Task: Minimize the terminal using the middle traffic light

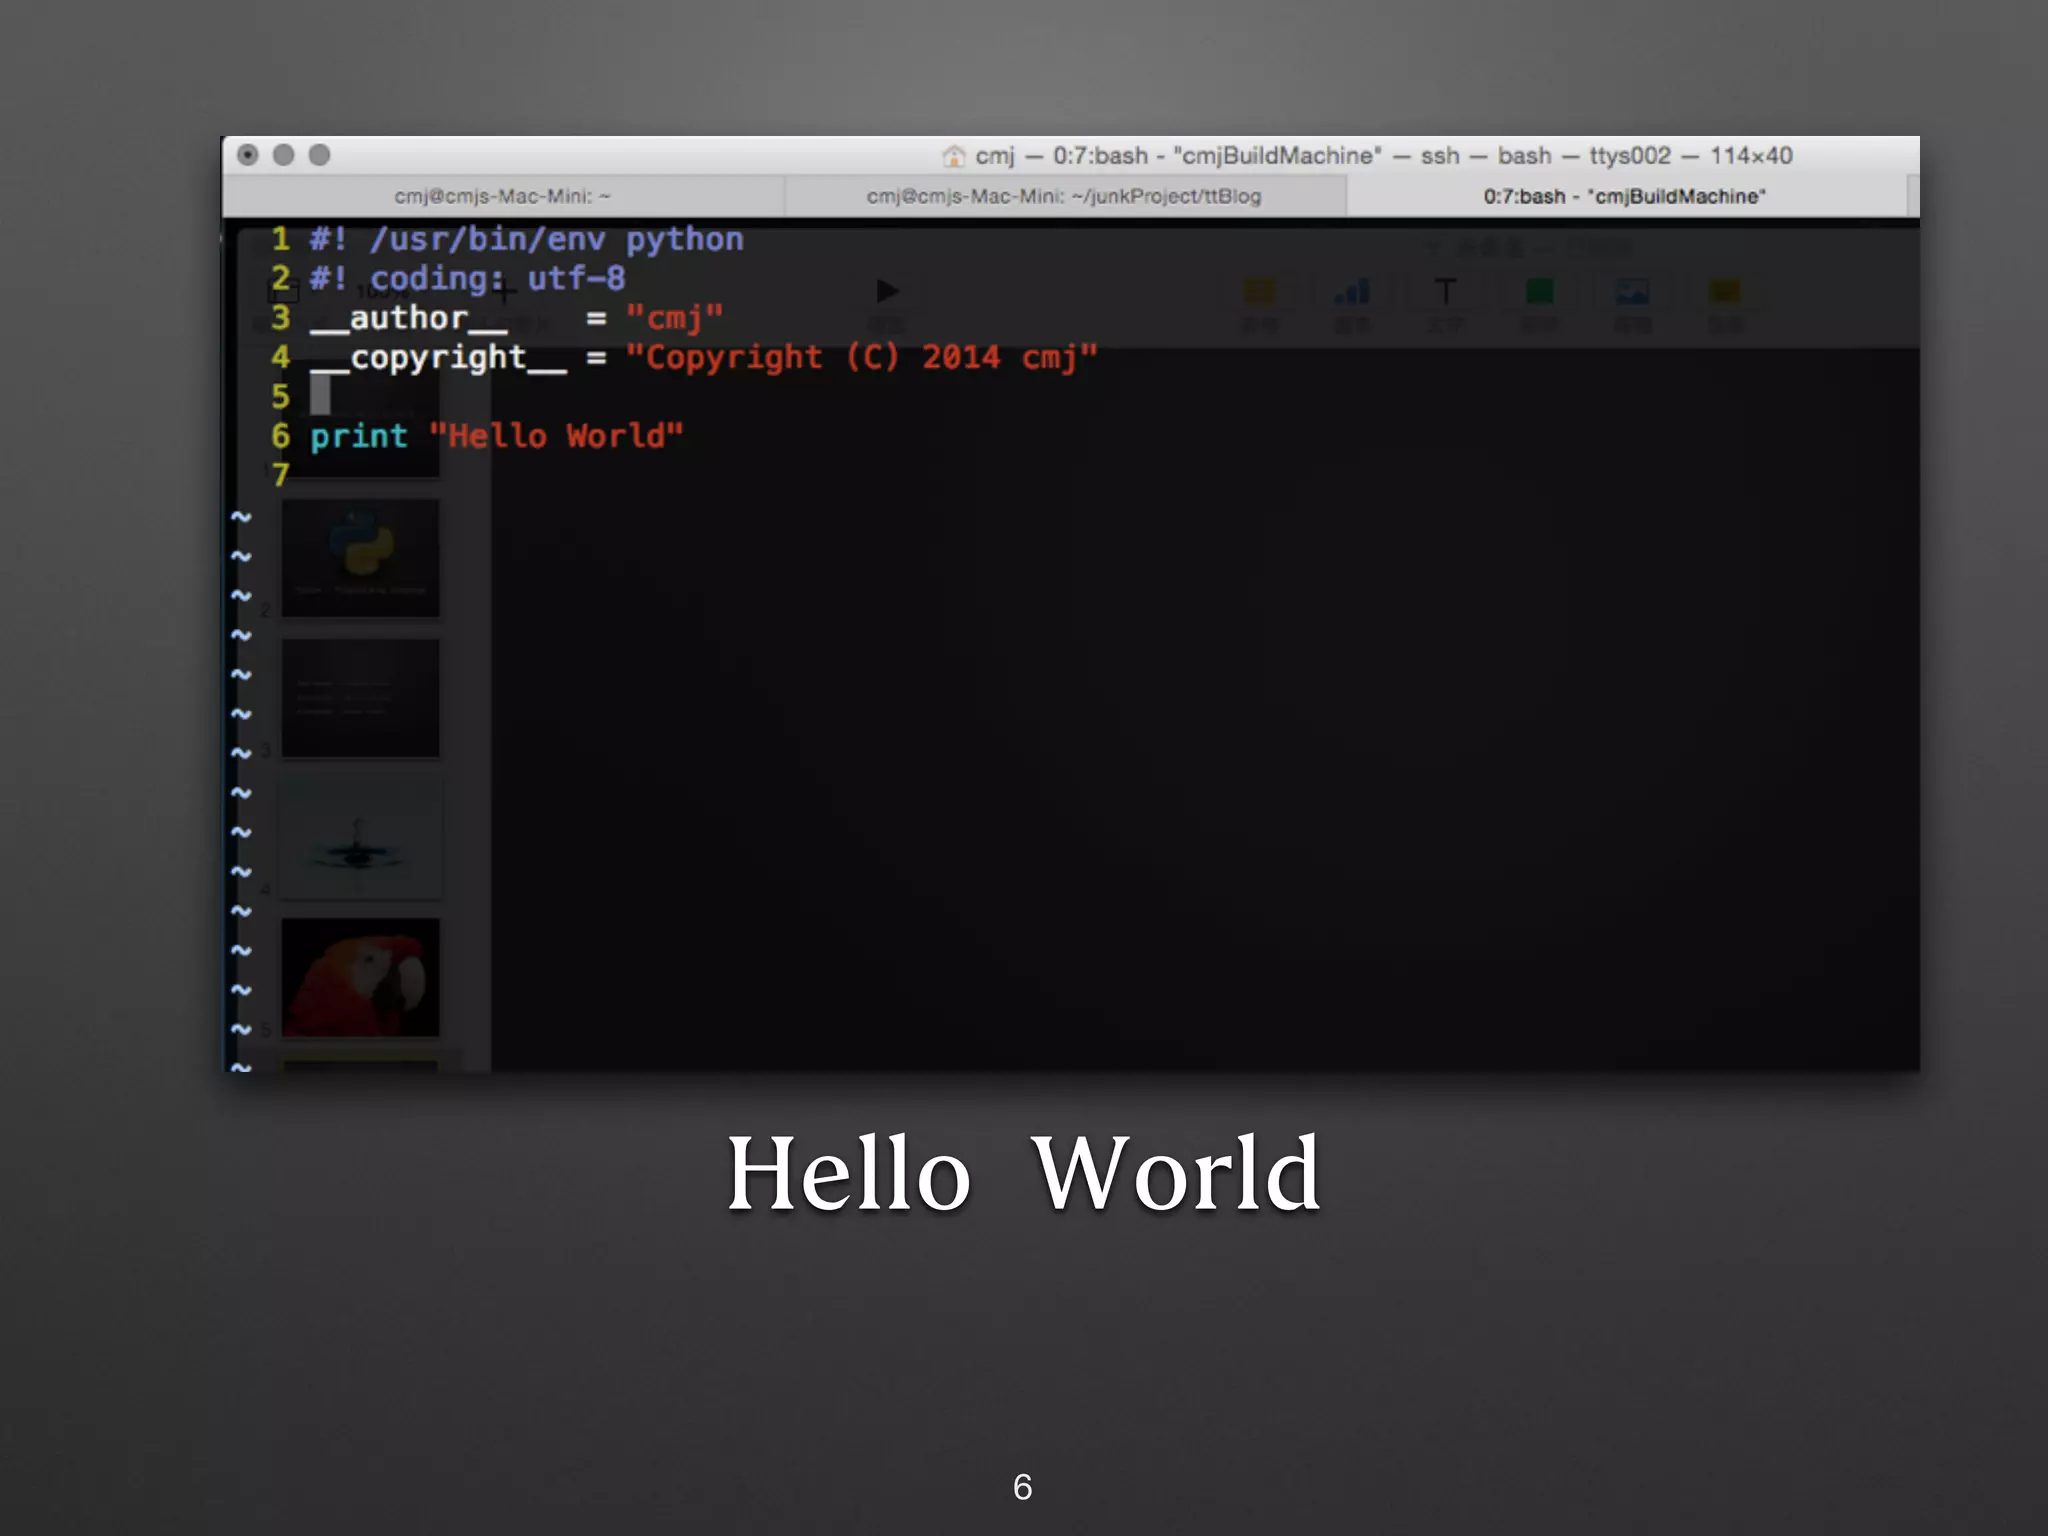Action: [x=284, y=155]
